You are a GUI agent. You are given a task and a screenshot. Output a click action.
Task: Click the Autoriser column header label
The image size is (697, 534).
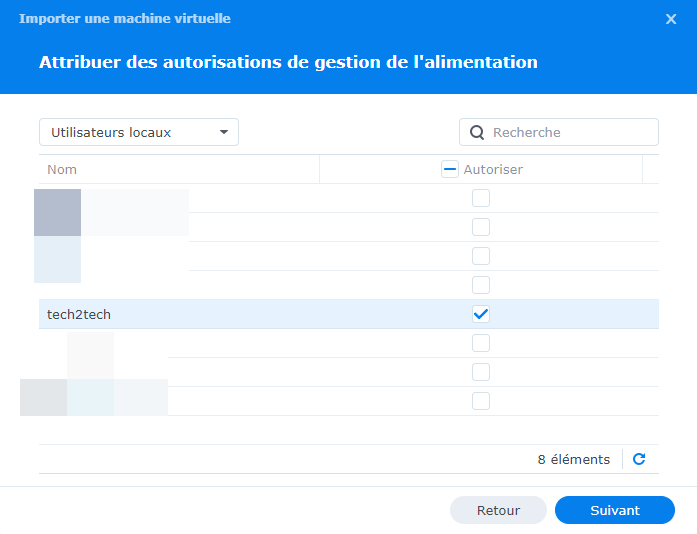493,170
